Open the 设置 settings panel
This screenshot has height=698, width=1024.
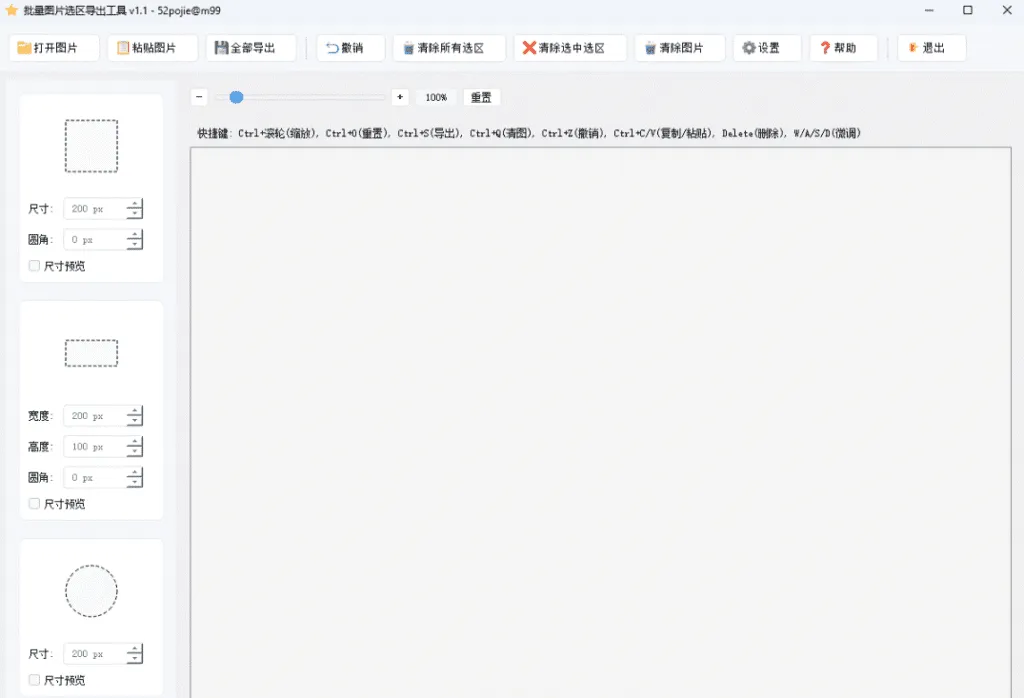766,47
